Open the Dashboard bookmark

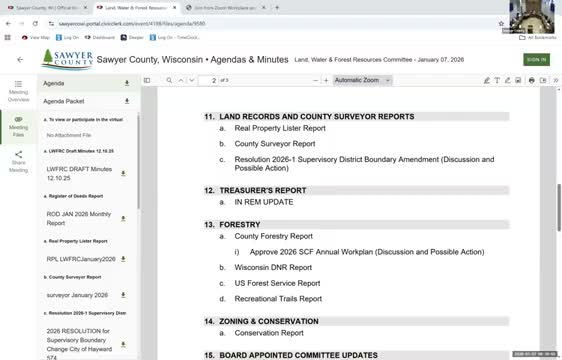coord(100,37)
